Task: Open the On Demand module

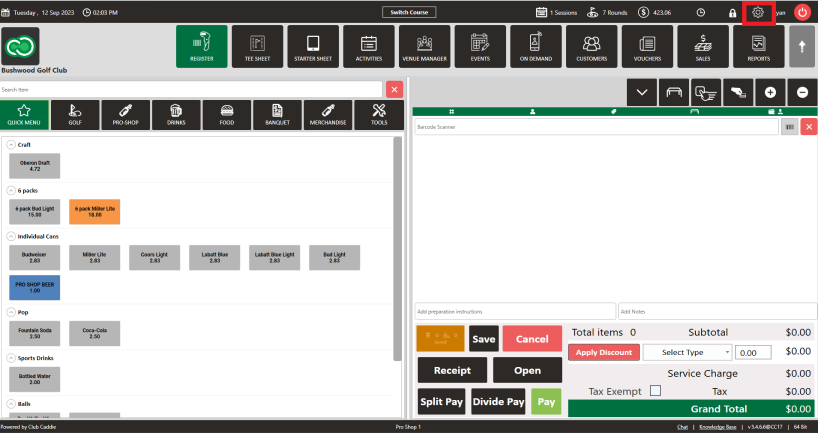Action: 536,46
